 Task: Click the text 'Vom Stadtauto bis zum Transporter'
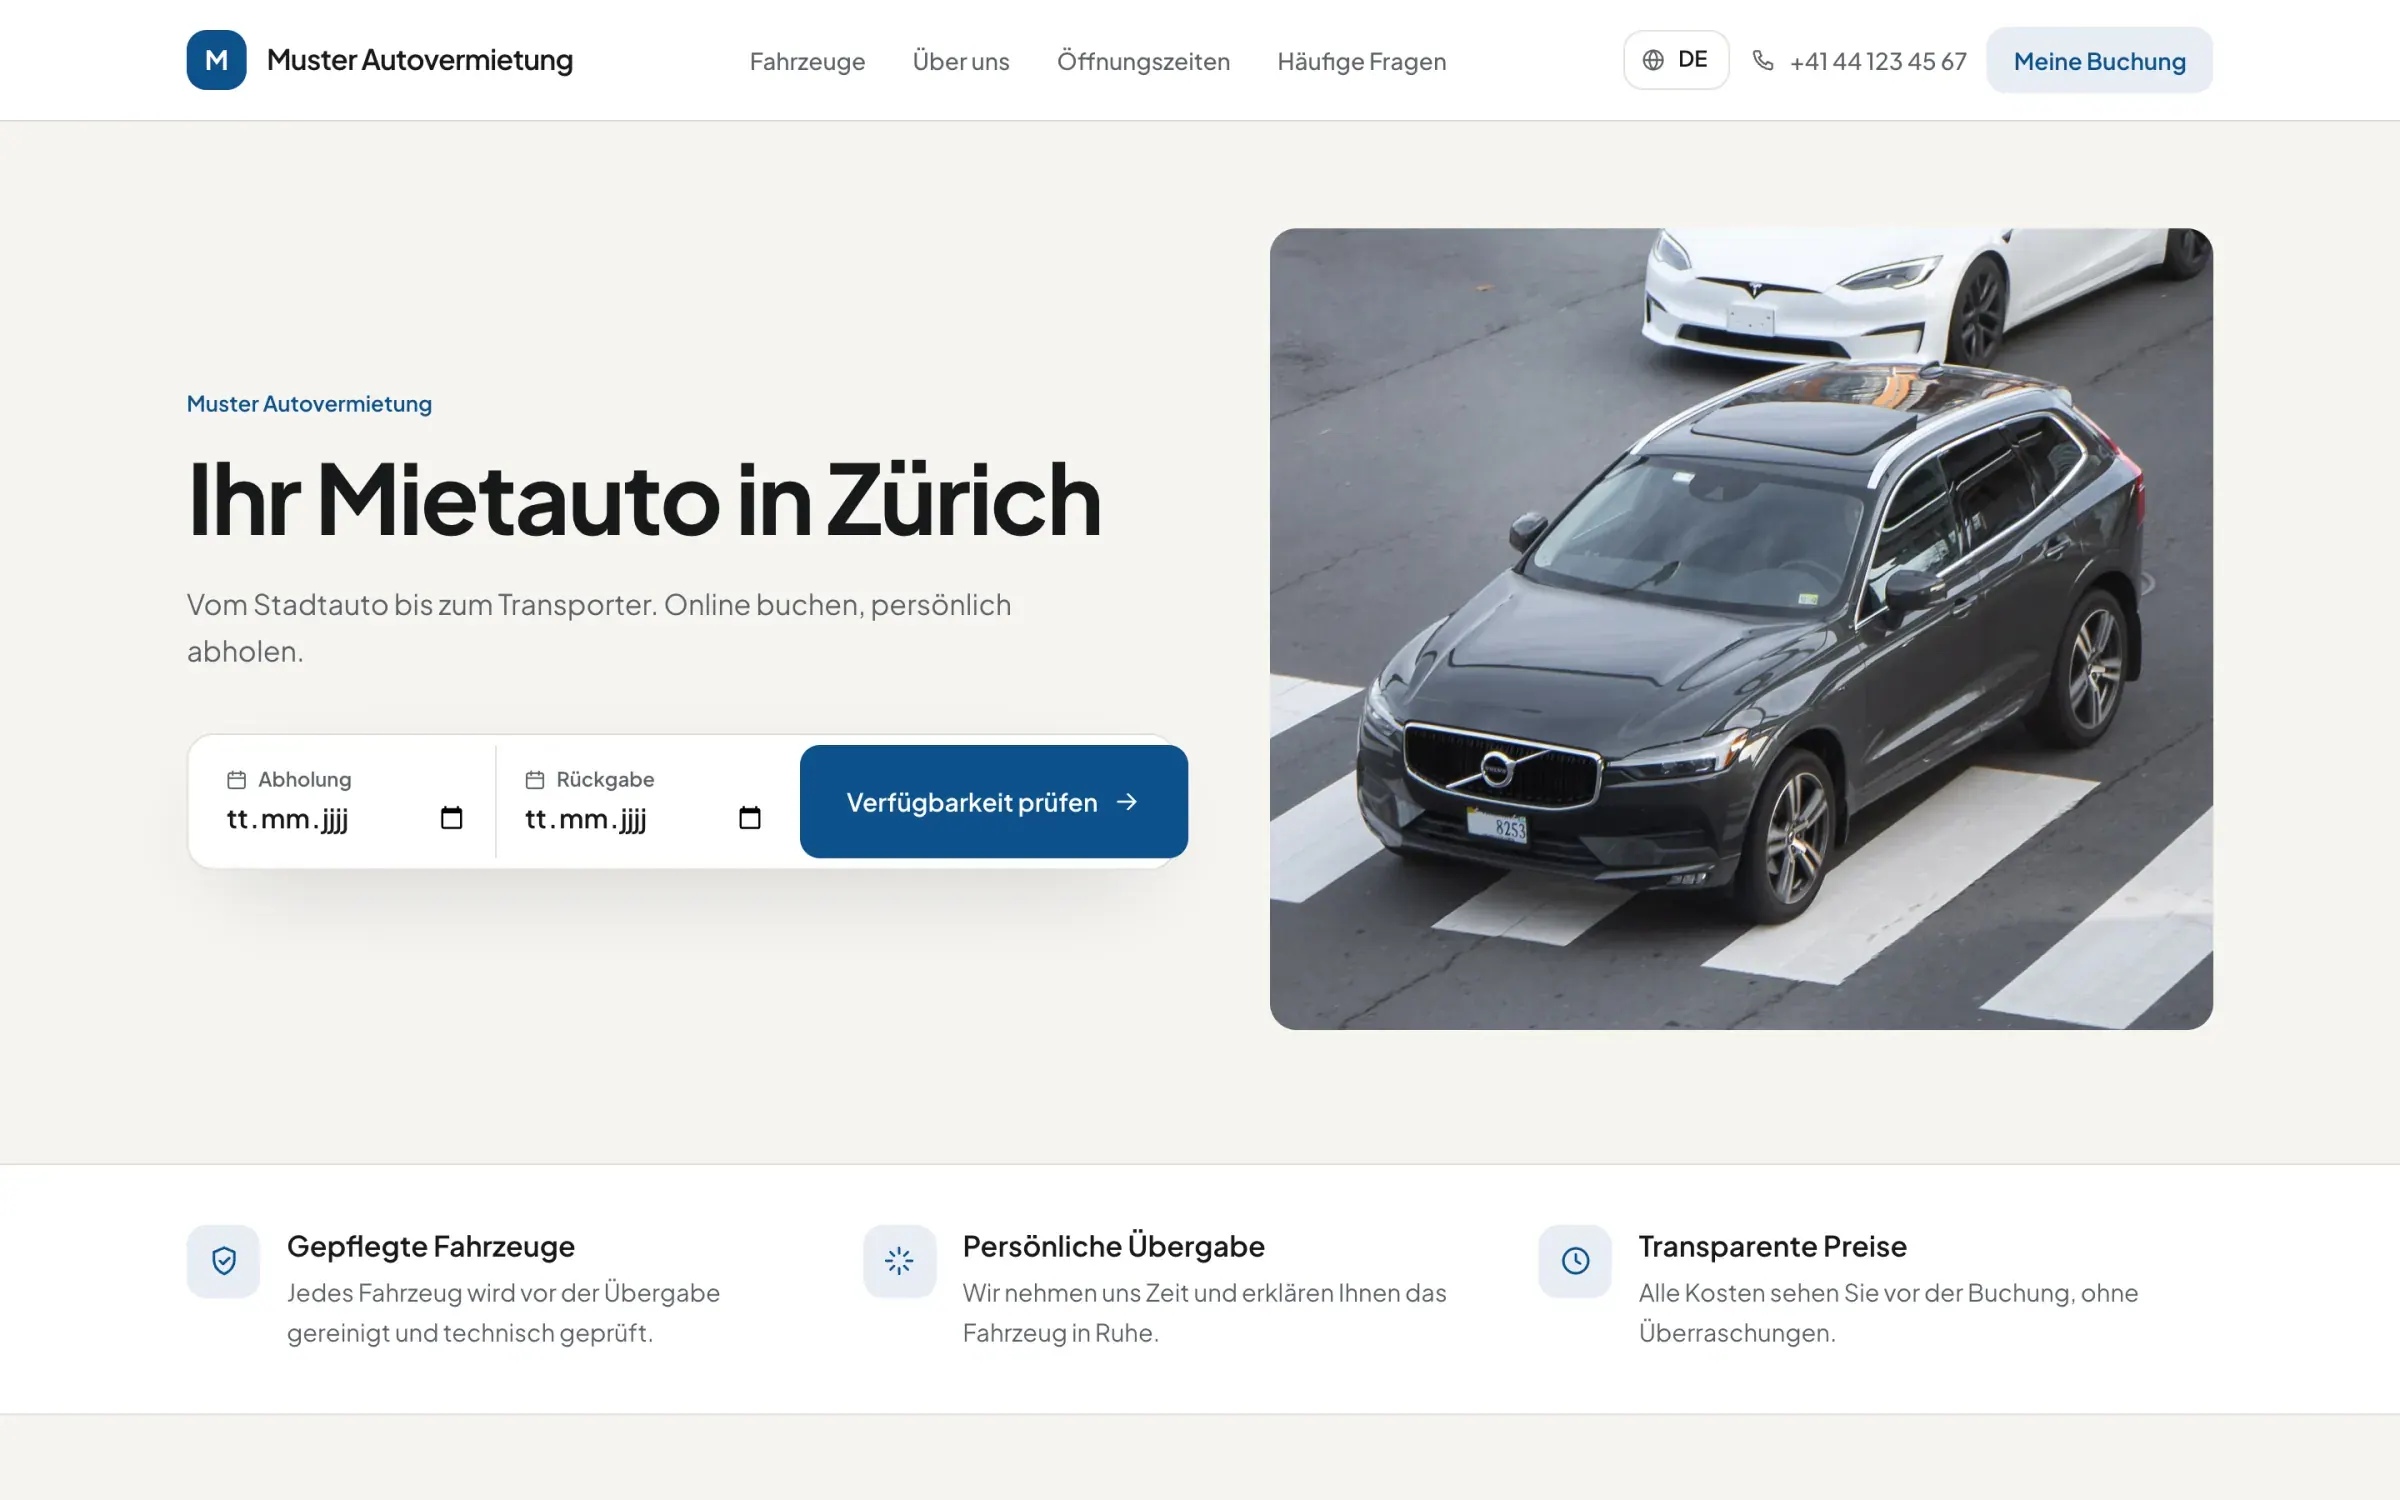pyautogui.click(x=420, y=605)
